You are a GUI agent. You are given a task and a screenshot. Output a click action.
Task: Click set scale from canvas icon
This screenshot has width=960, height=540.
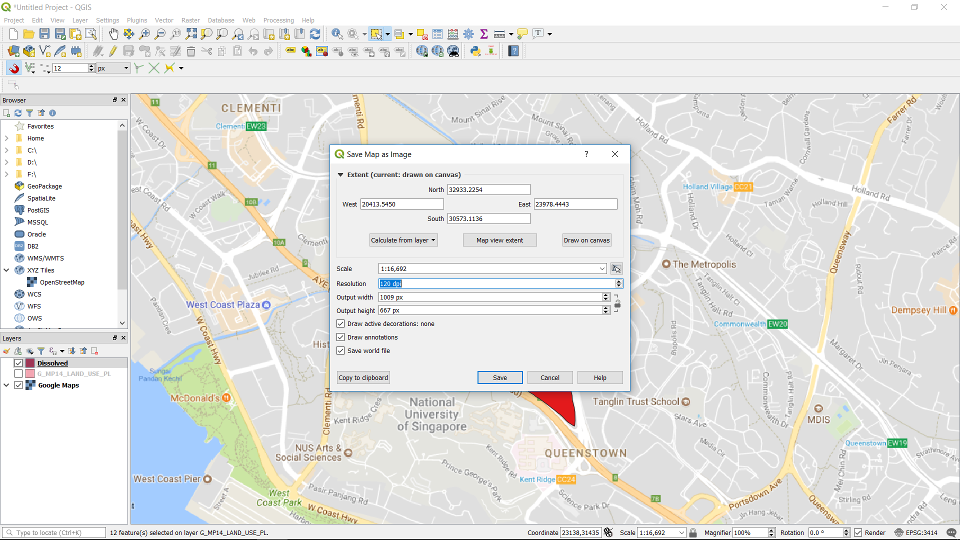616,269
